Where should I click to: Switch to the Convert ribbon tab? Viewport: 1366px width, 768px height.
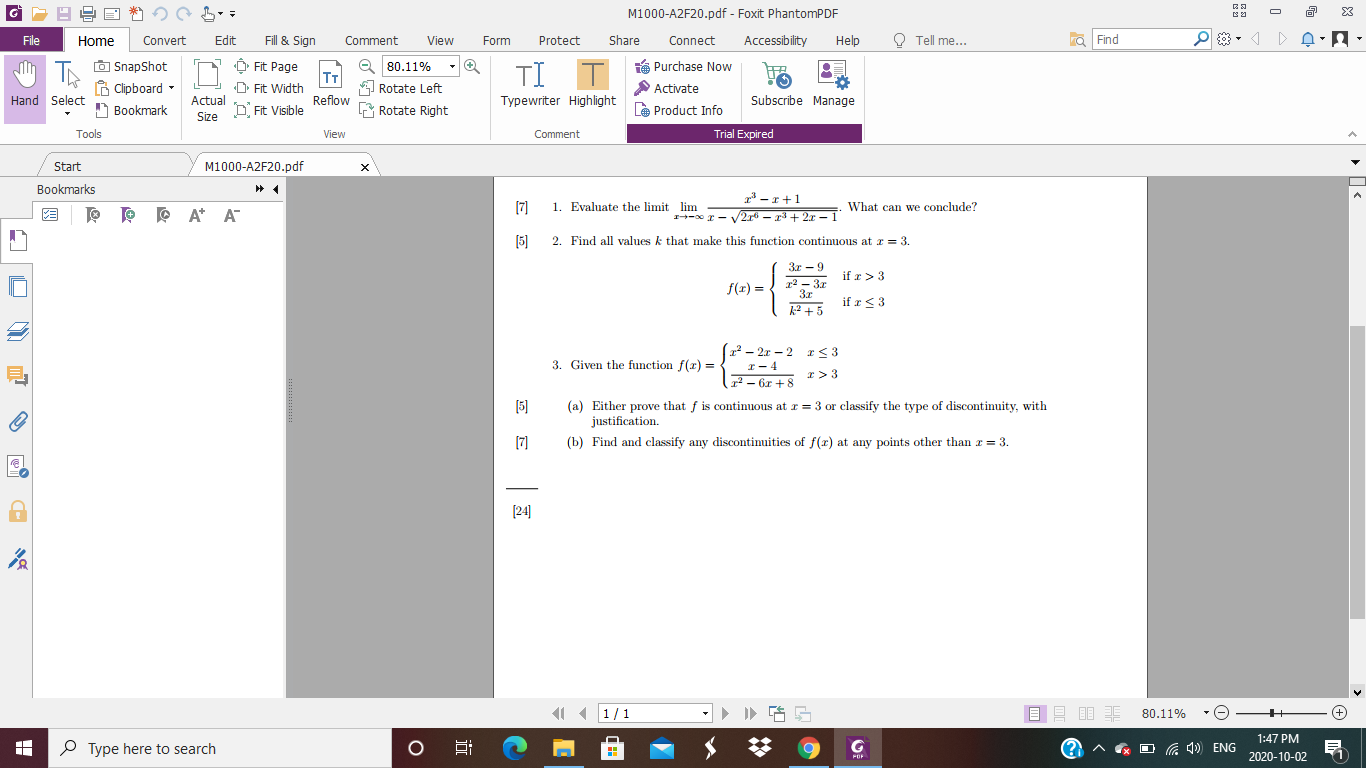(x=163, y=40)
